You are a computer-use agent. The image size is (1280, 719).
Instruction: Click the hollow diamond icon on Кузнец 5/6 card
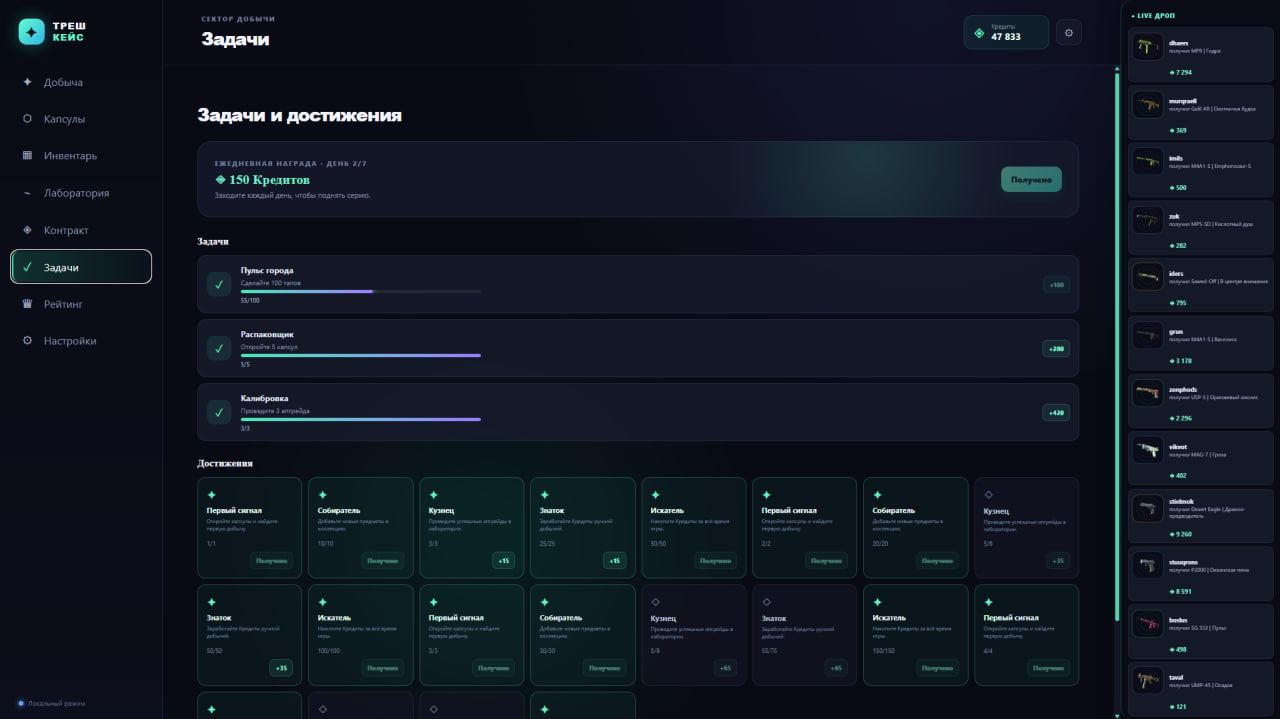coord(989,495)
